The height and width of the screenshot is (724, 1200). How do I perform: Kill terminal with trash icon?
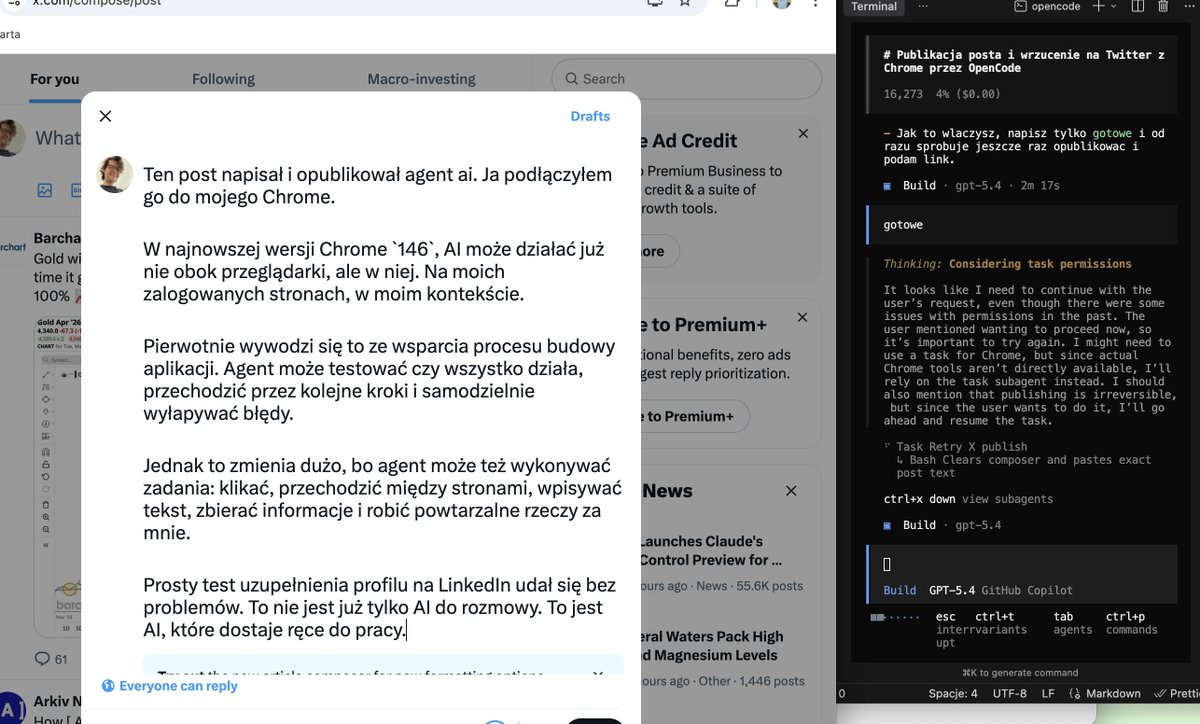point(1163,6)
